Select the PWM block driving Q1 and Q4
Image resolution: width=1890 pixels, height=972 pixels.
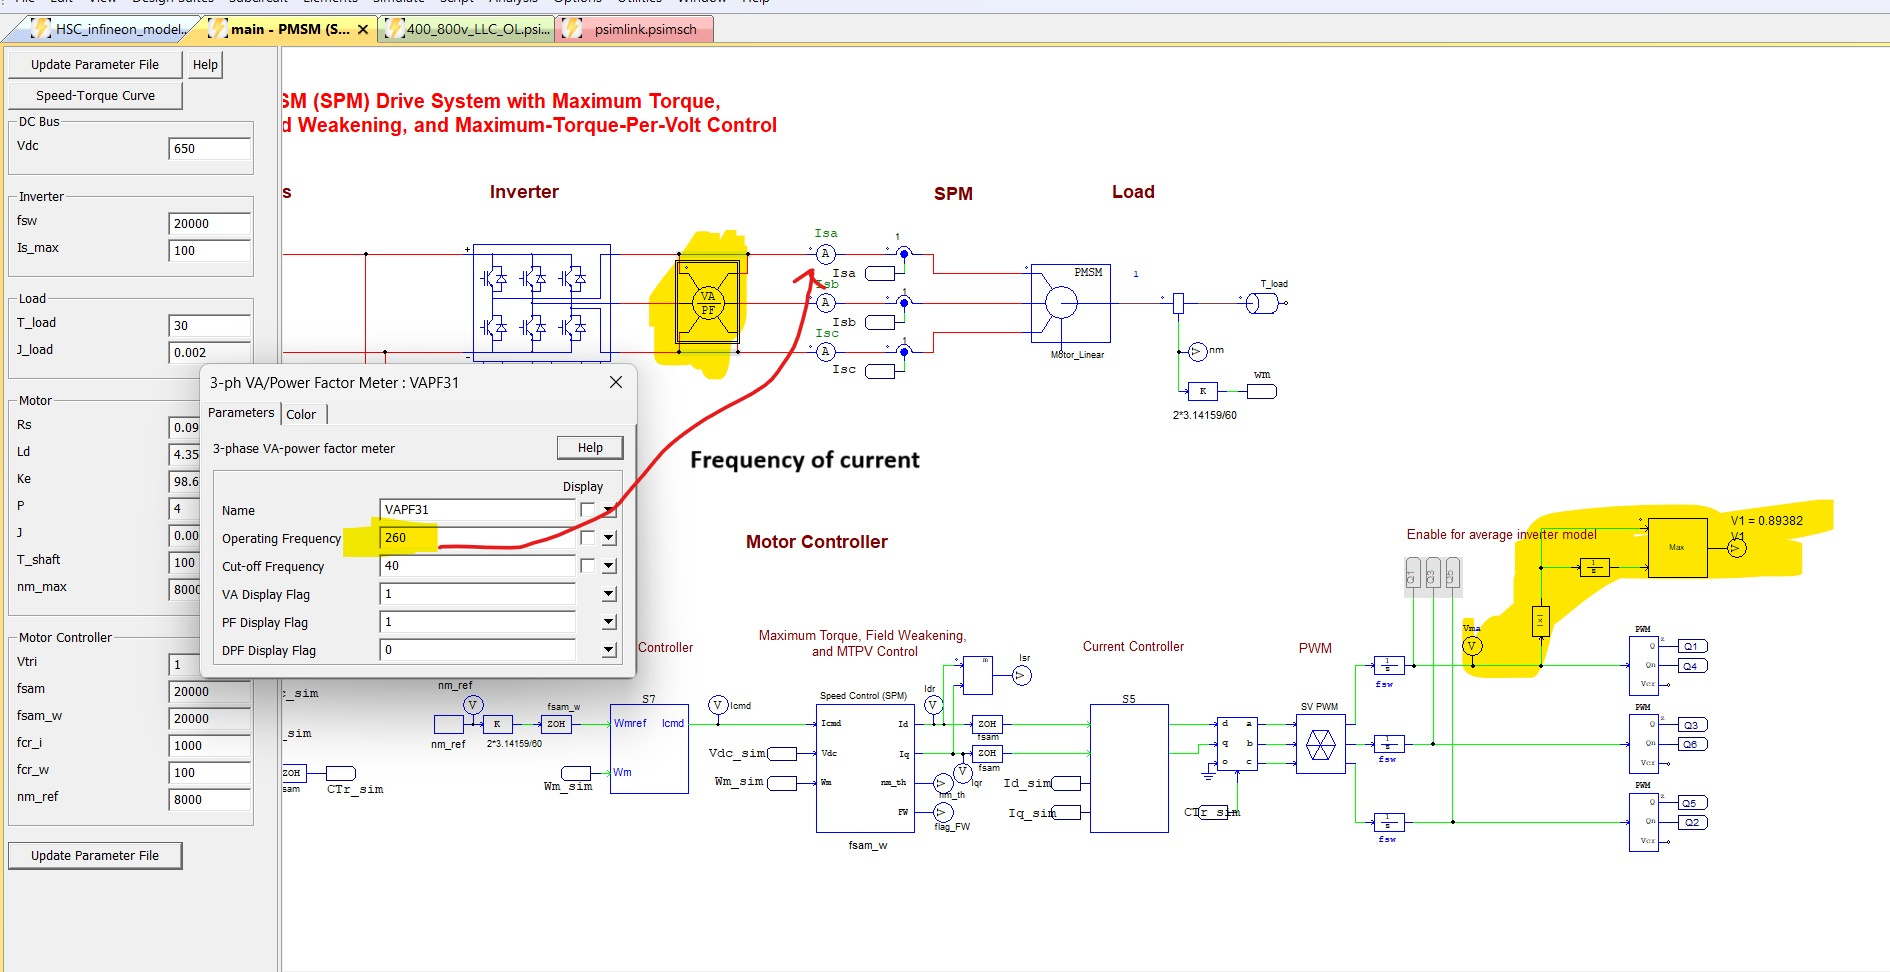[1645, 665]
